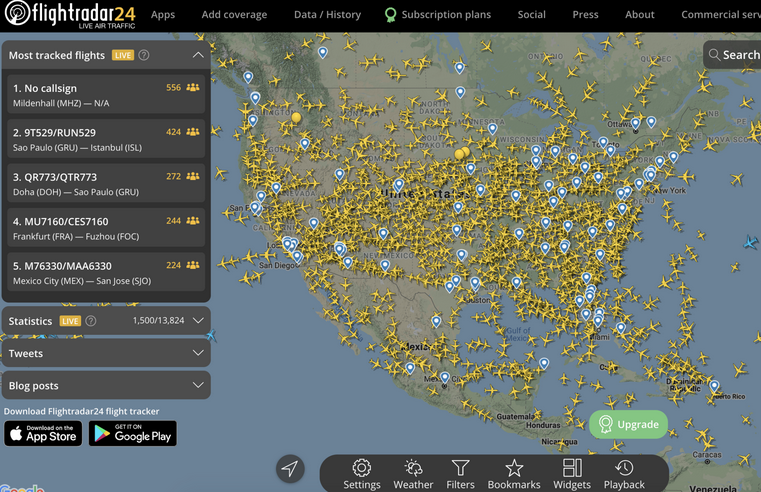
Task: Click the Most tracked flights help icon
Action: 144,55
